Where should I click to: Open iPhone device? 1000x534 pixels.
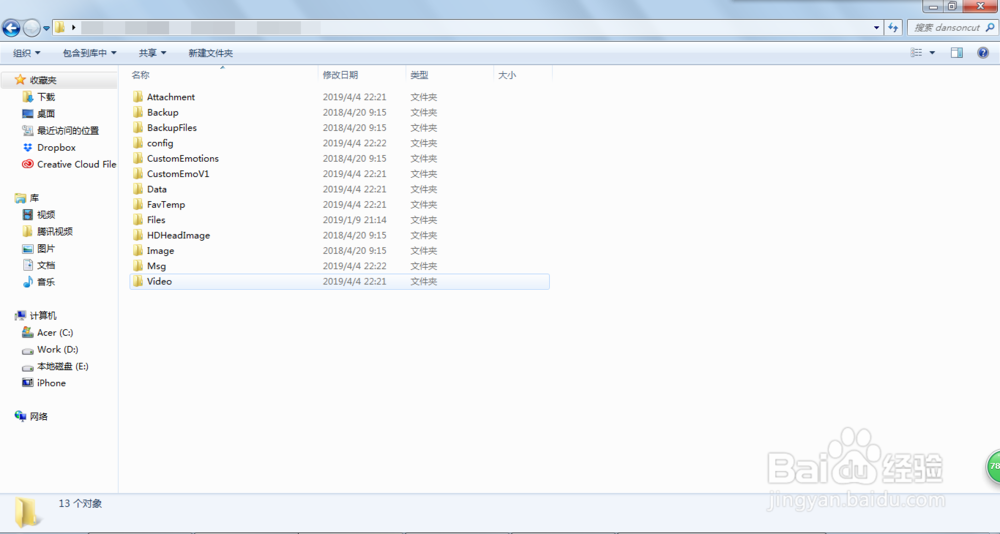point(51,383)
